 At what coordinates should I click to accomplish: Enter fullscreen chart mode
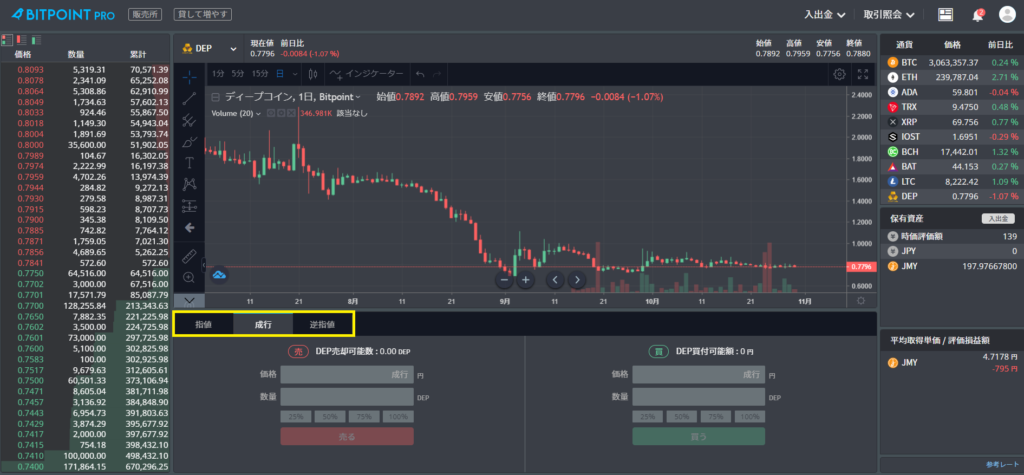pyautogui.click(x=863, y=74)
